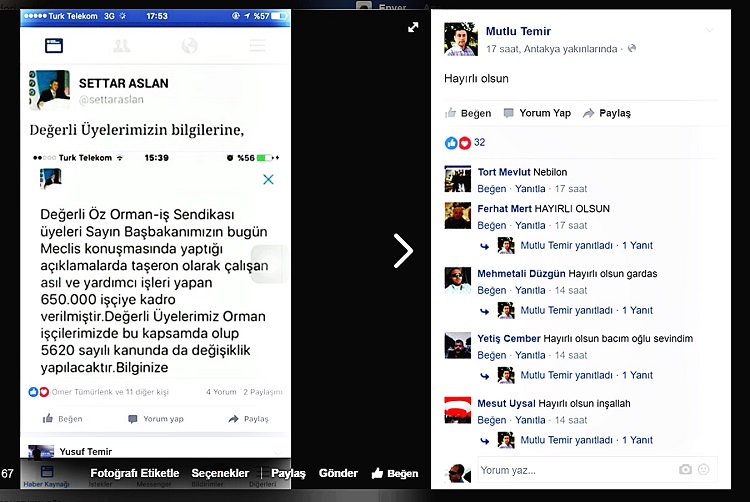Expand reply under Yetiş Cember comment

tap(586, 376)
